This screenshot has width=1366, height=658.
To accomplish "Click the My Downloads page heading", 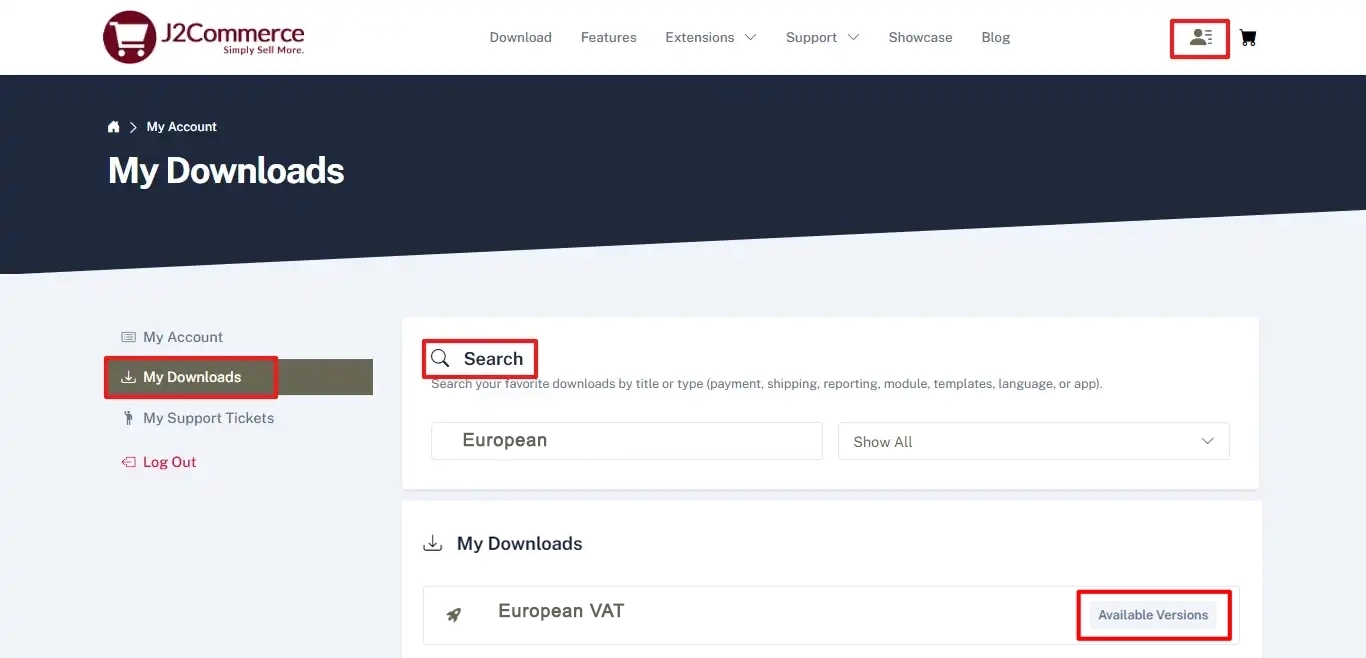I will (226, 171).
